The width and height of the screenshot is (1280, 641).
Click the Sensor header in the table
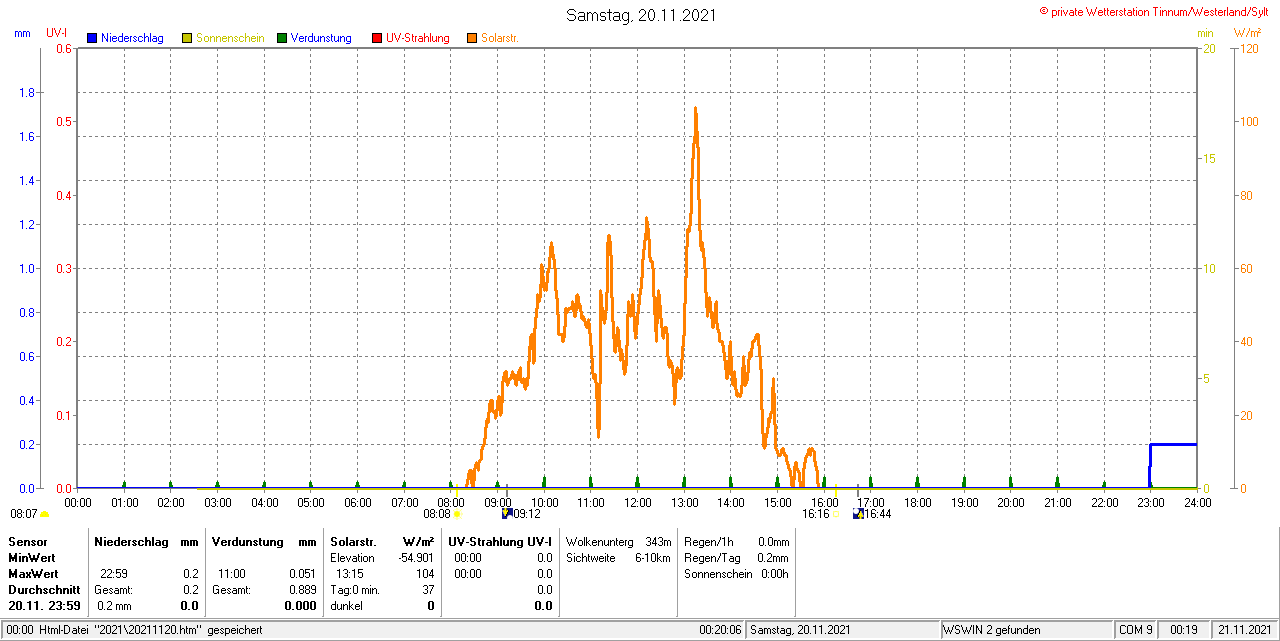[x=27, y=541]
